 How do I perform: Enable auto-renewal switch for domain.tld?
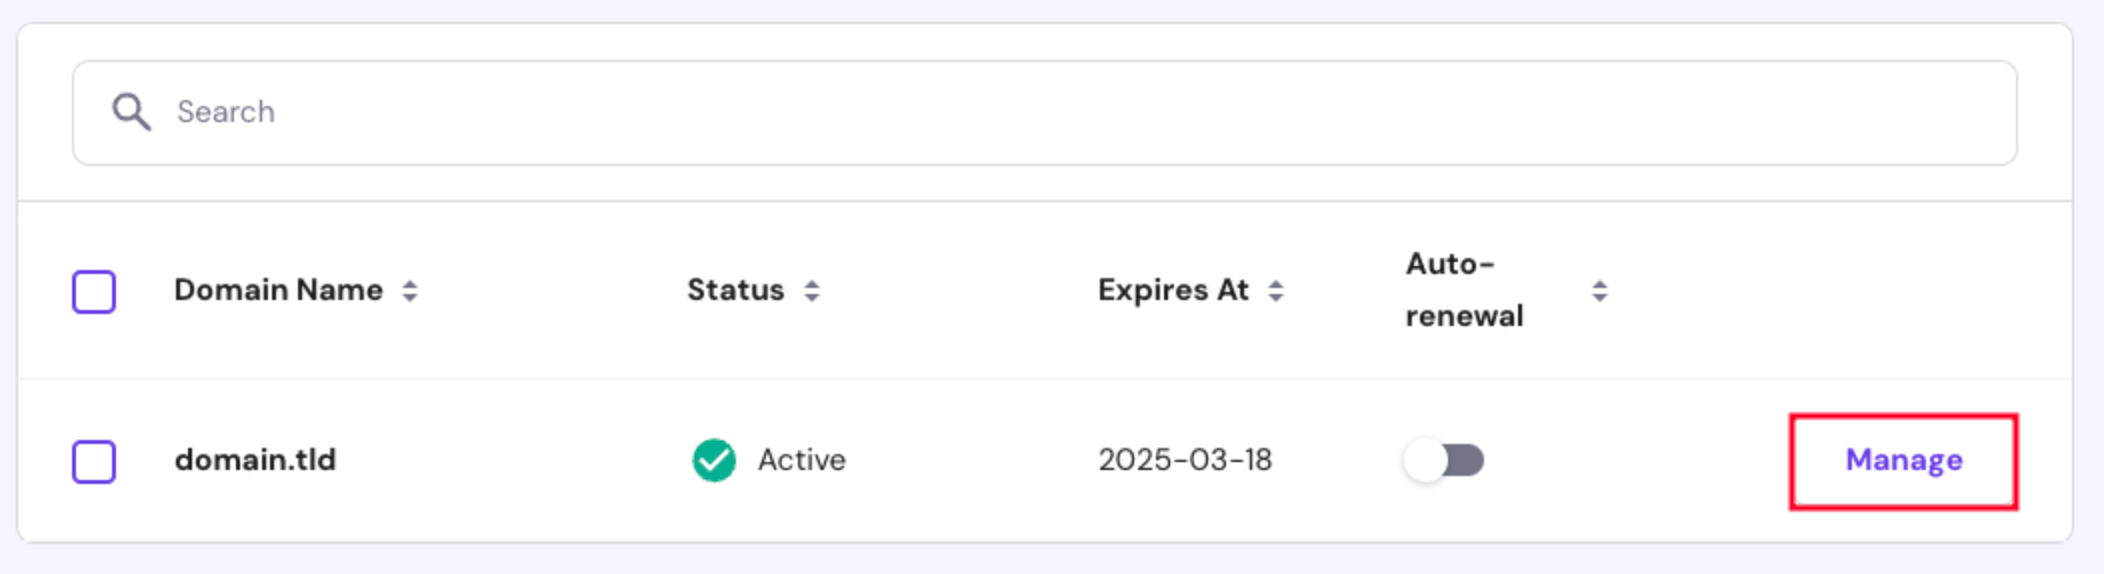1444,461
